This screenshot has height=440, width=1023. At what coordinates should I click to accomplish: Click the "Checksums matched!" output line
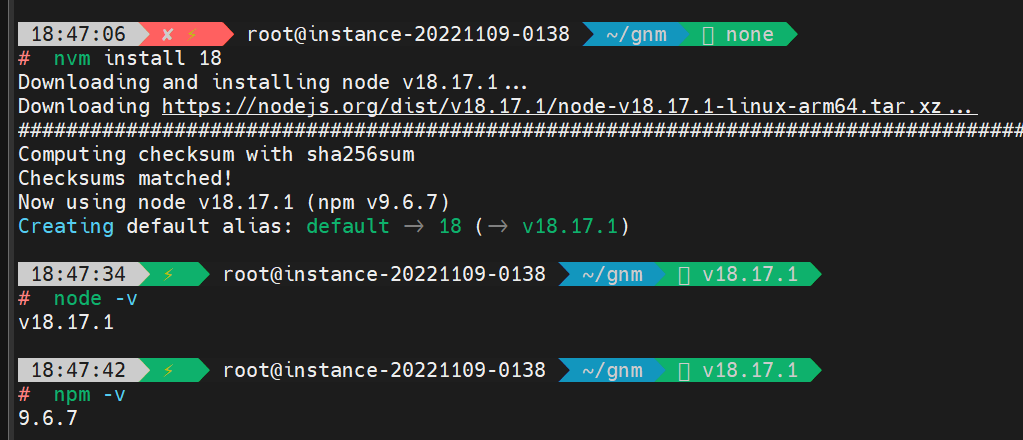click(x=125, y=178)
